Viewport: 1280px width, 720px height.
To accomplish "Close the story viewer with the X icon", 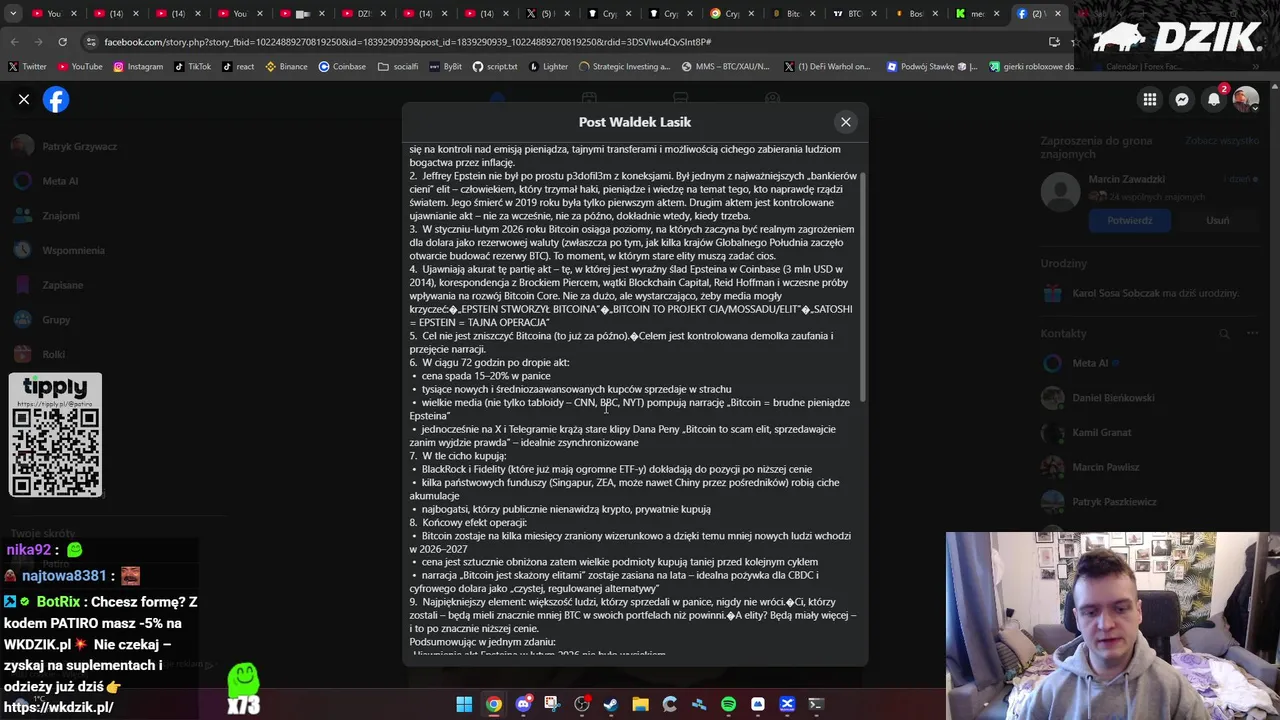I will tap(24, 100).
